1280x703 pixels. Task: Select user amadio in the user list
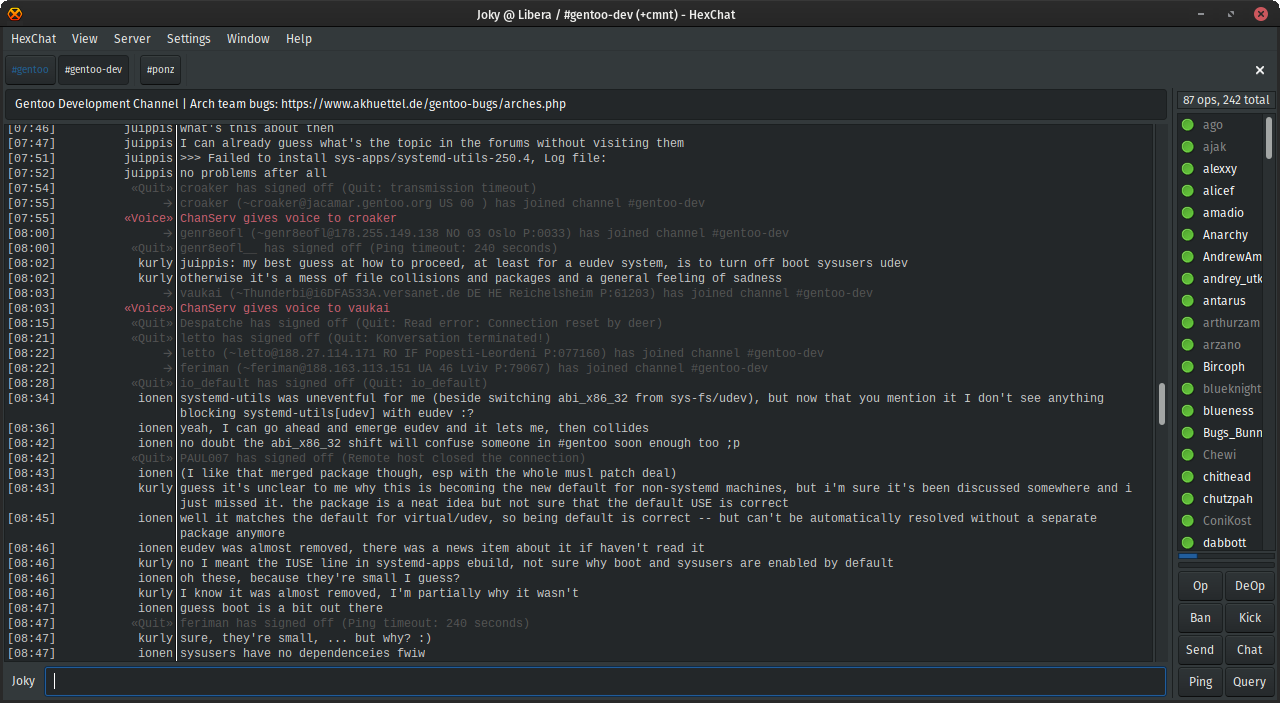(x=1223, y=213)
